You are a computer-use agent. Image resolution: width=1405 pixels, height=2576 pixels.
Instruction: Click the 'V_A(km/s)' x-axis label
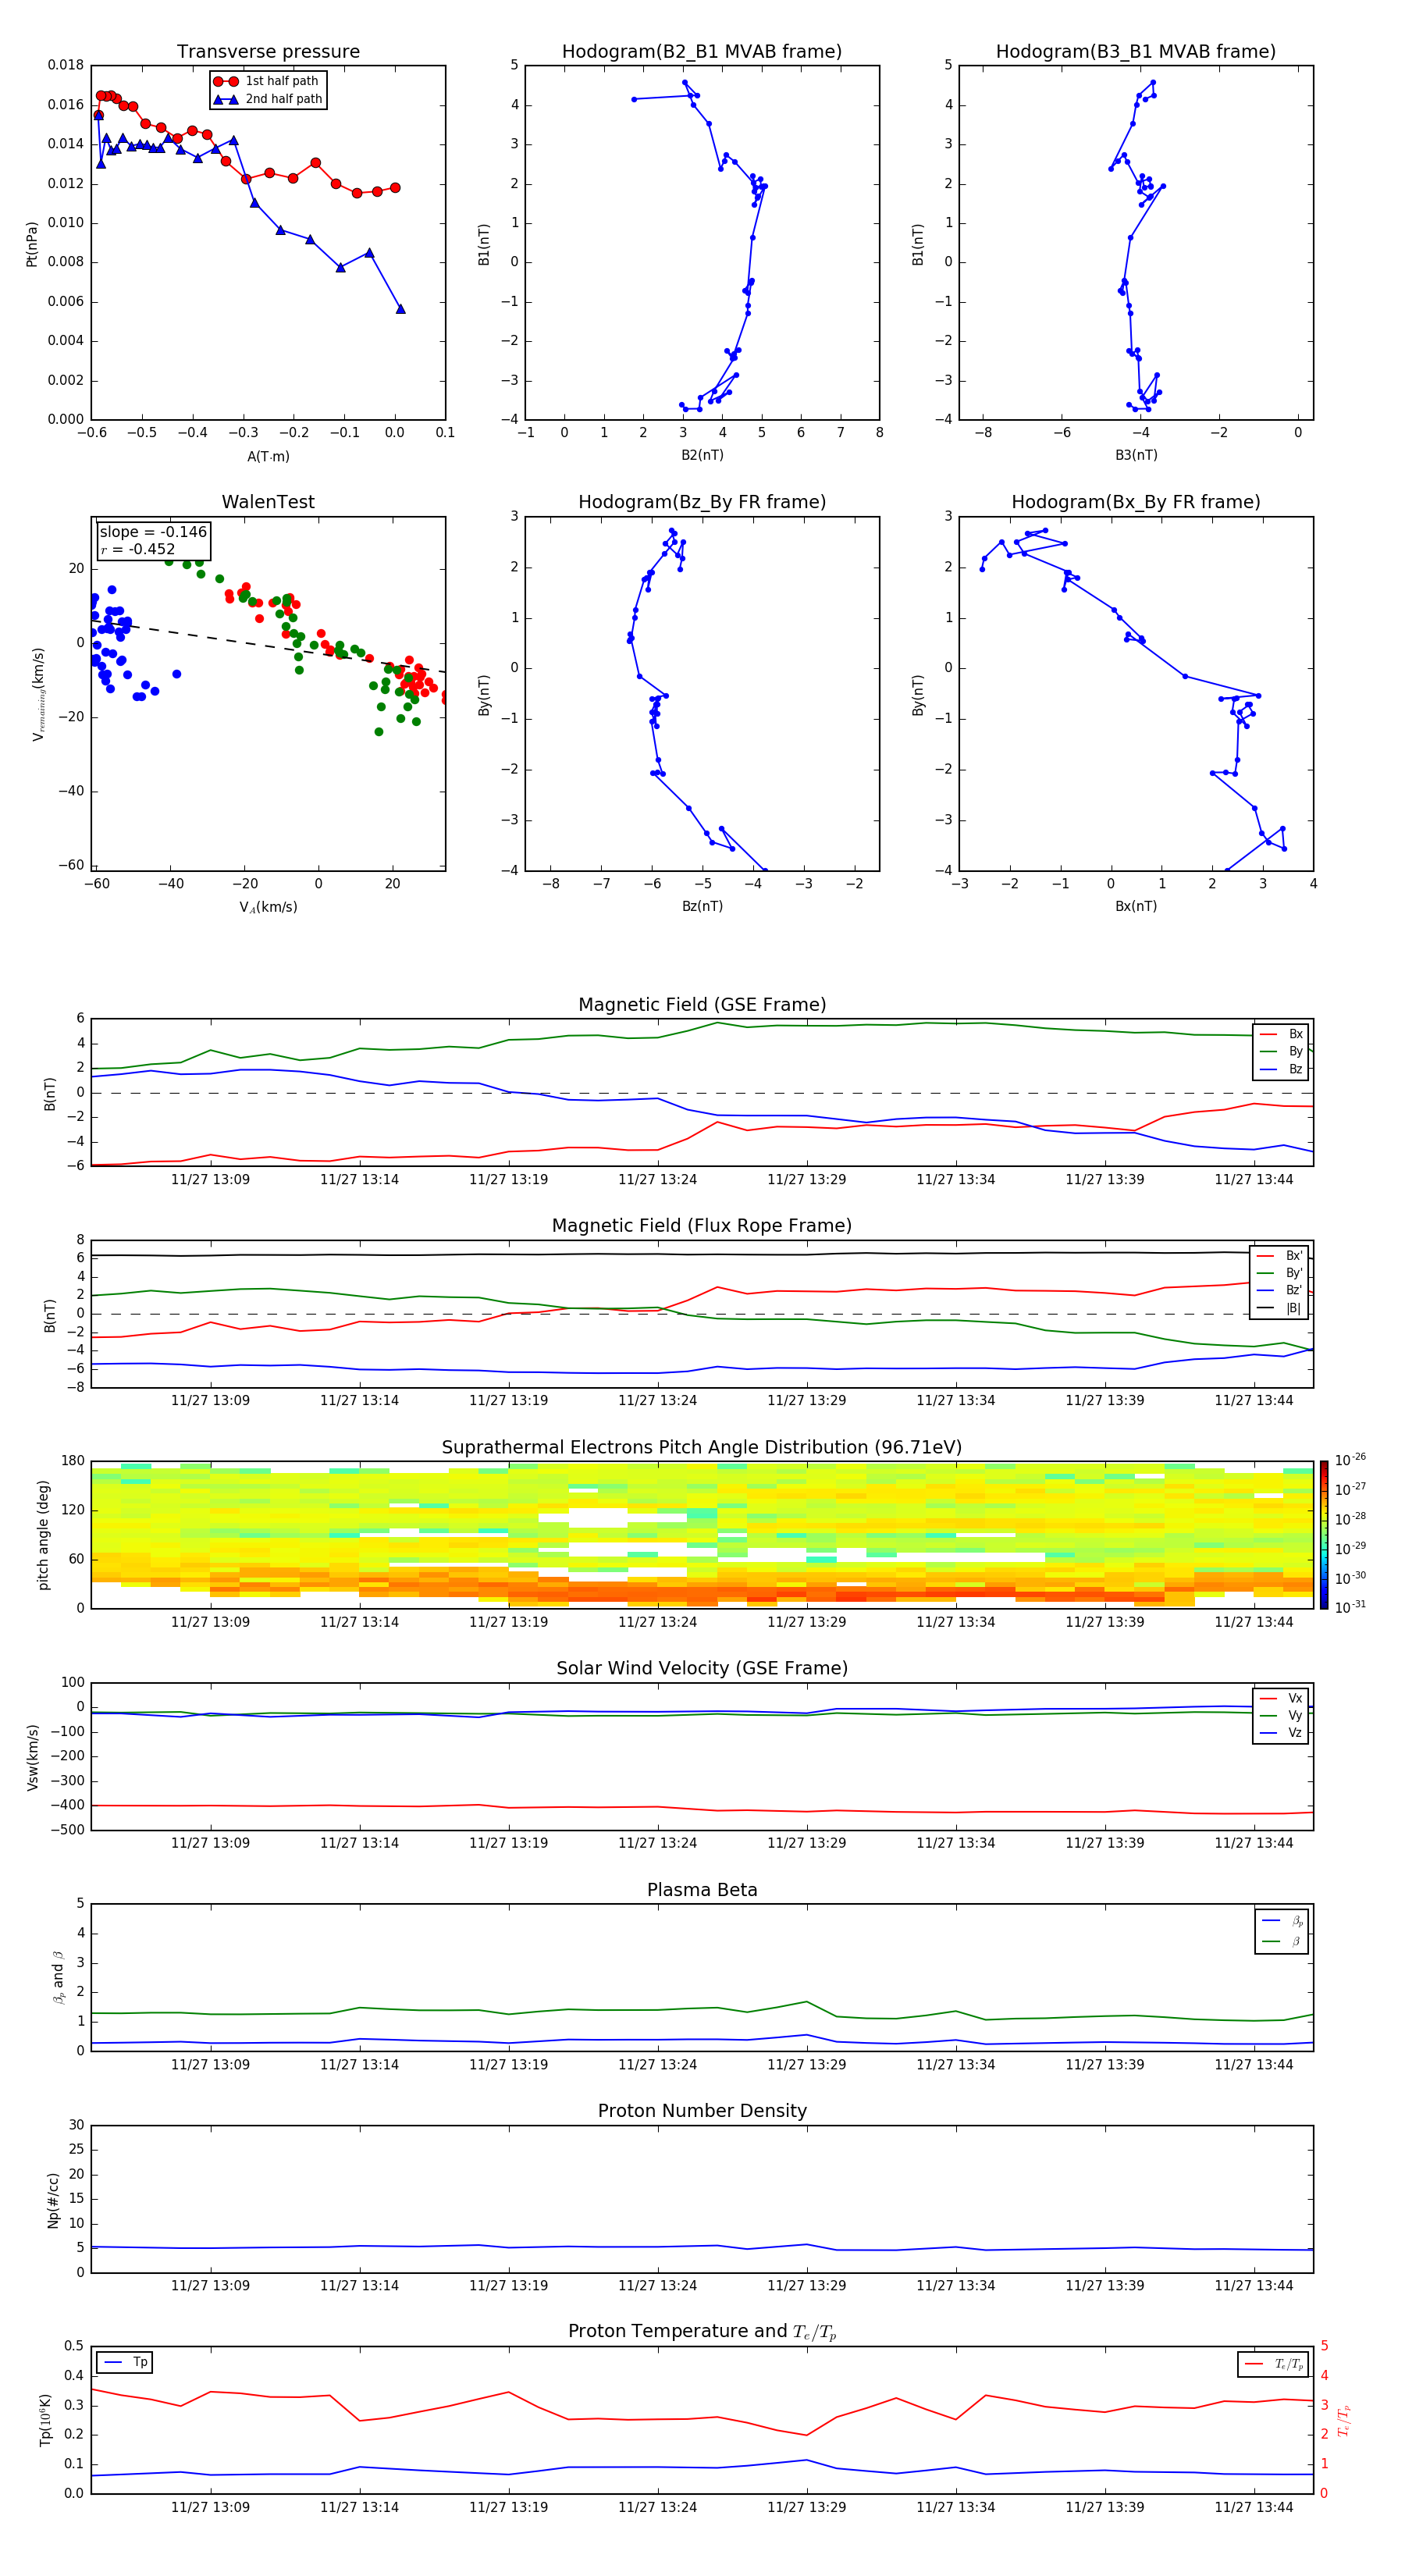(268, 907)
